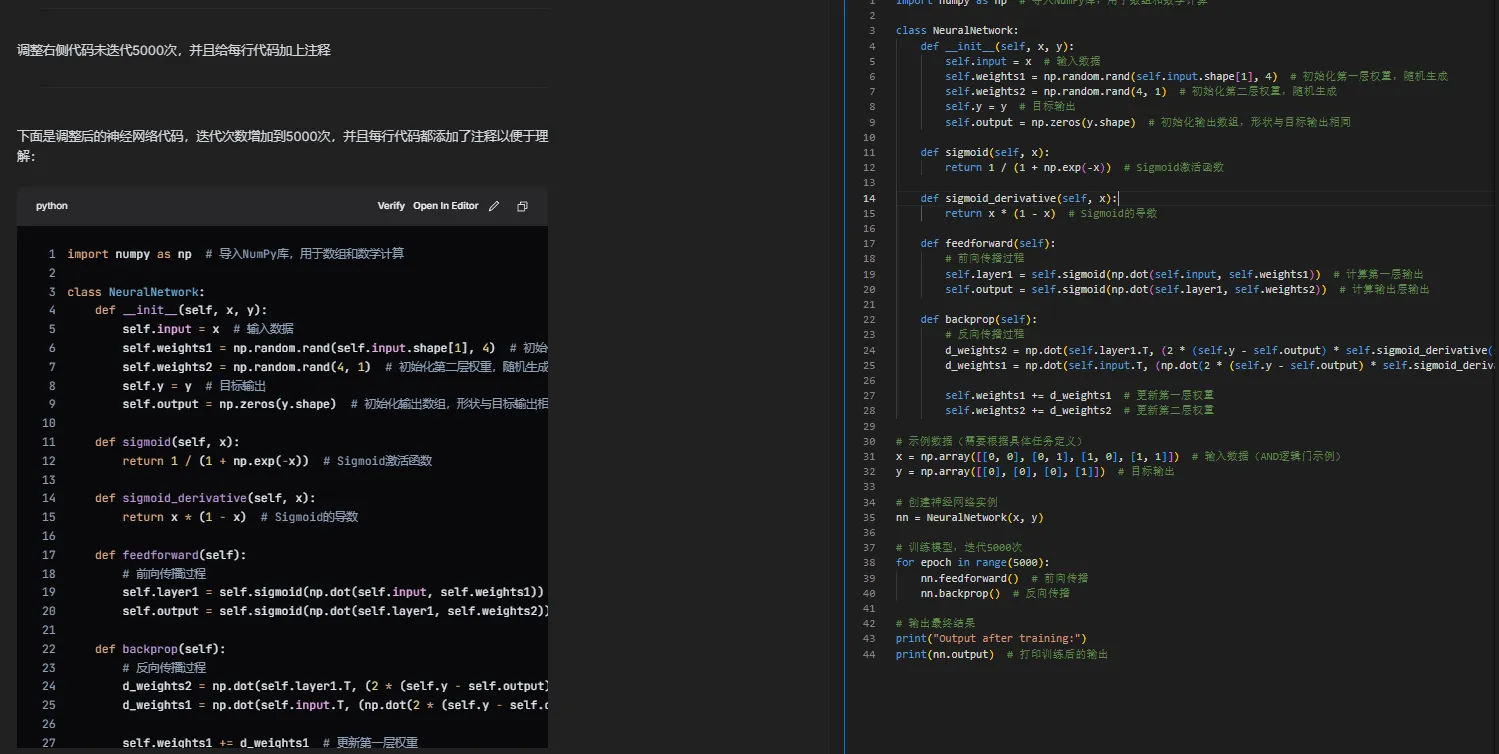1499x754 pixels.
Task: Click the python language label in block header
Action: coord(52,206)
